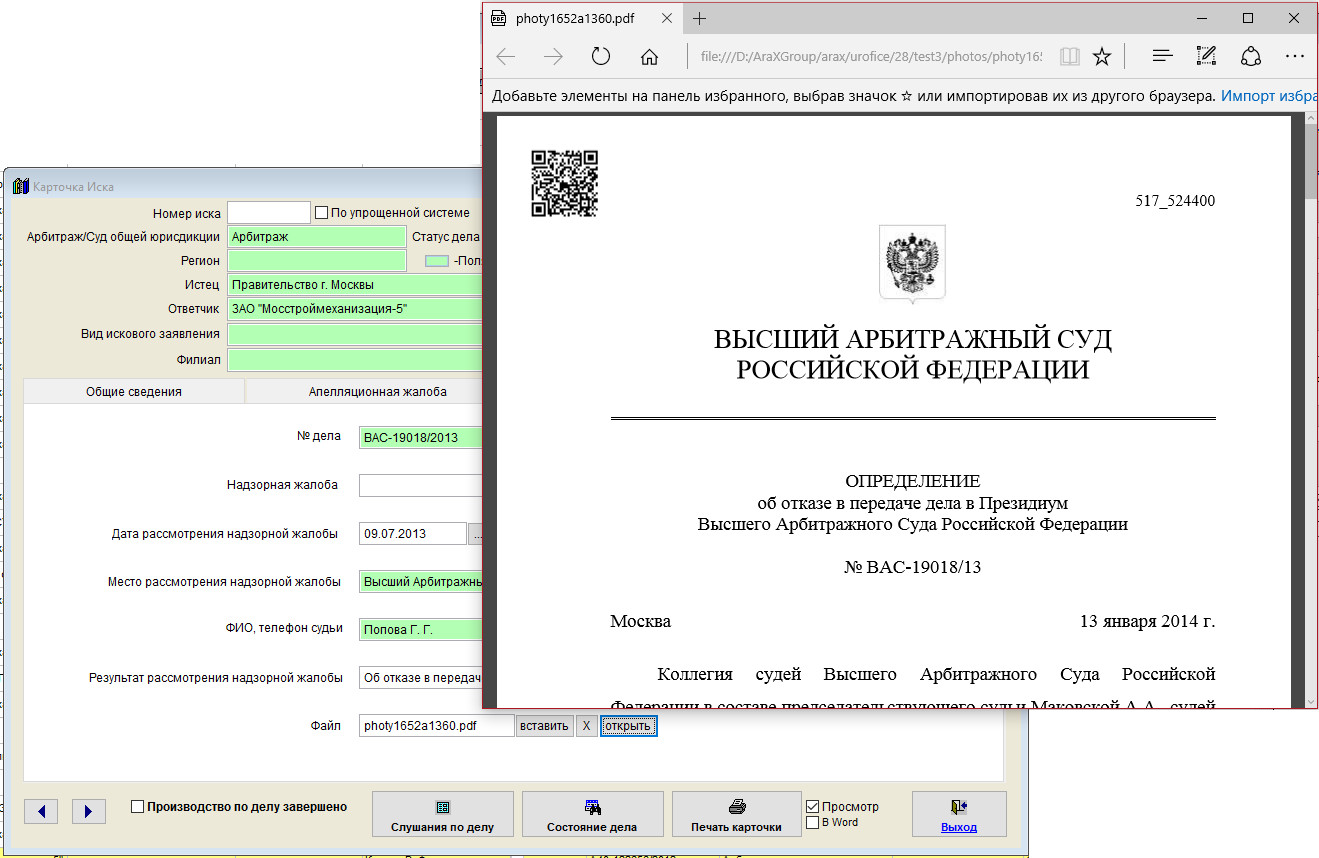Open a new tab in Edge
The width and height of the screenshot is (1319, 858).
699,19
